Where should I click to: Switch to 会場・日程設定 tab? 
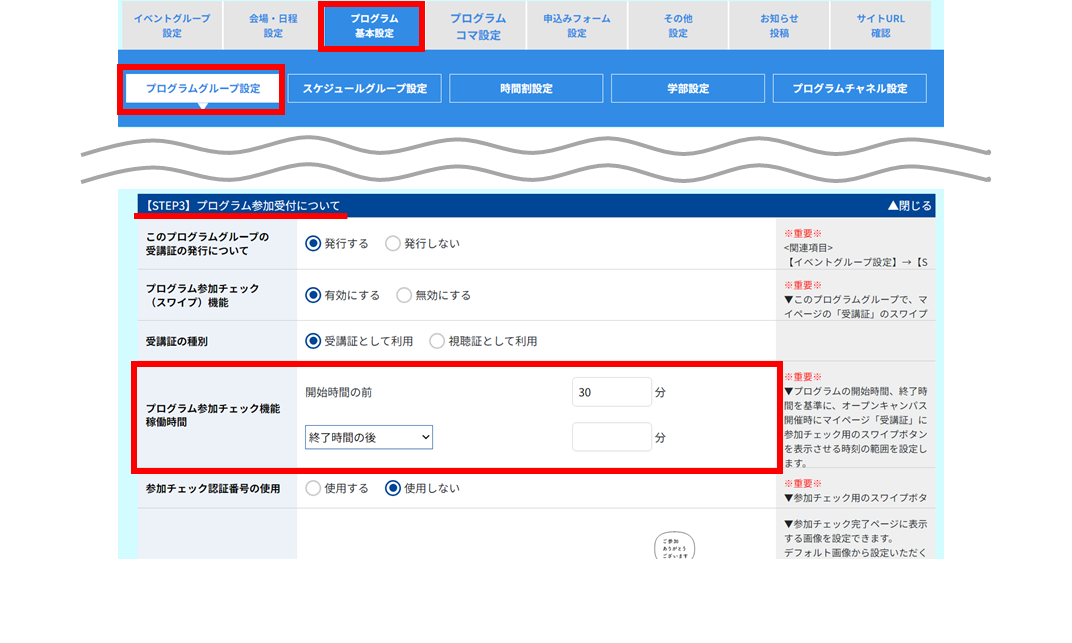273,25
